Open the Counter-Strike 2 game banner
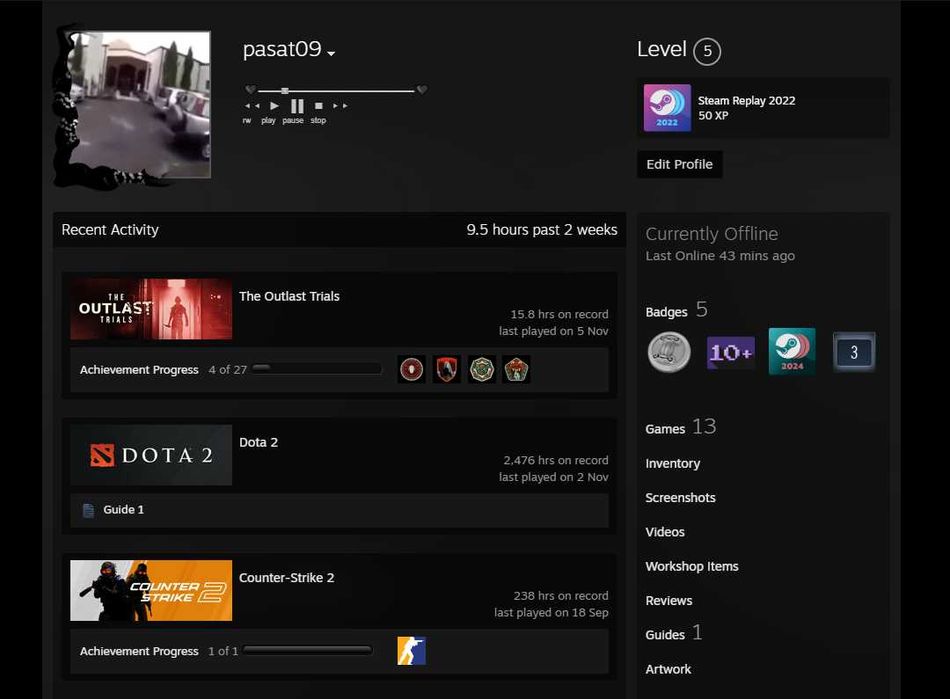This screenshot has height=699, width=950. (151, 591)
